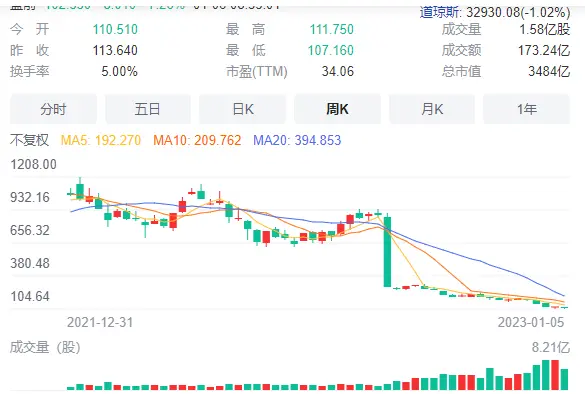Screen dimensions: 585x394
Task: Click the 1208.00 price axis label
Action: [34, 164]
